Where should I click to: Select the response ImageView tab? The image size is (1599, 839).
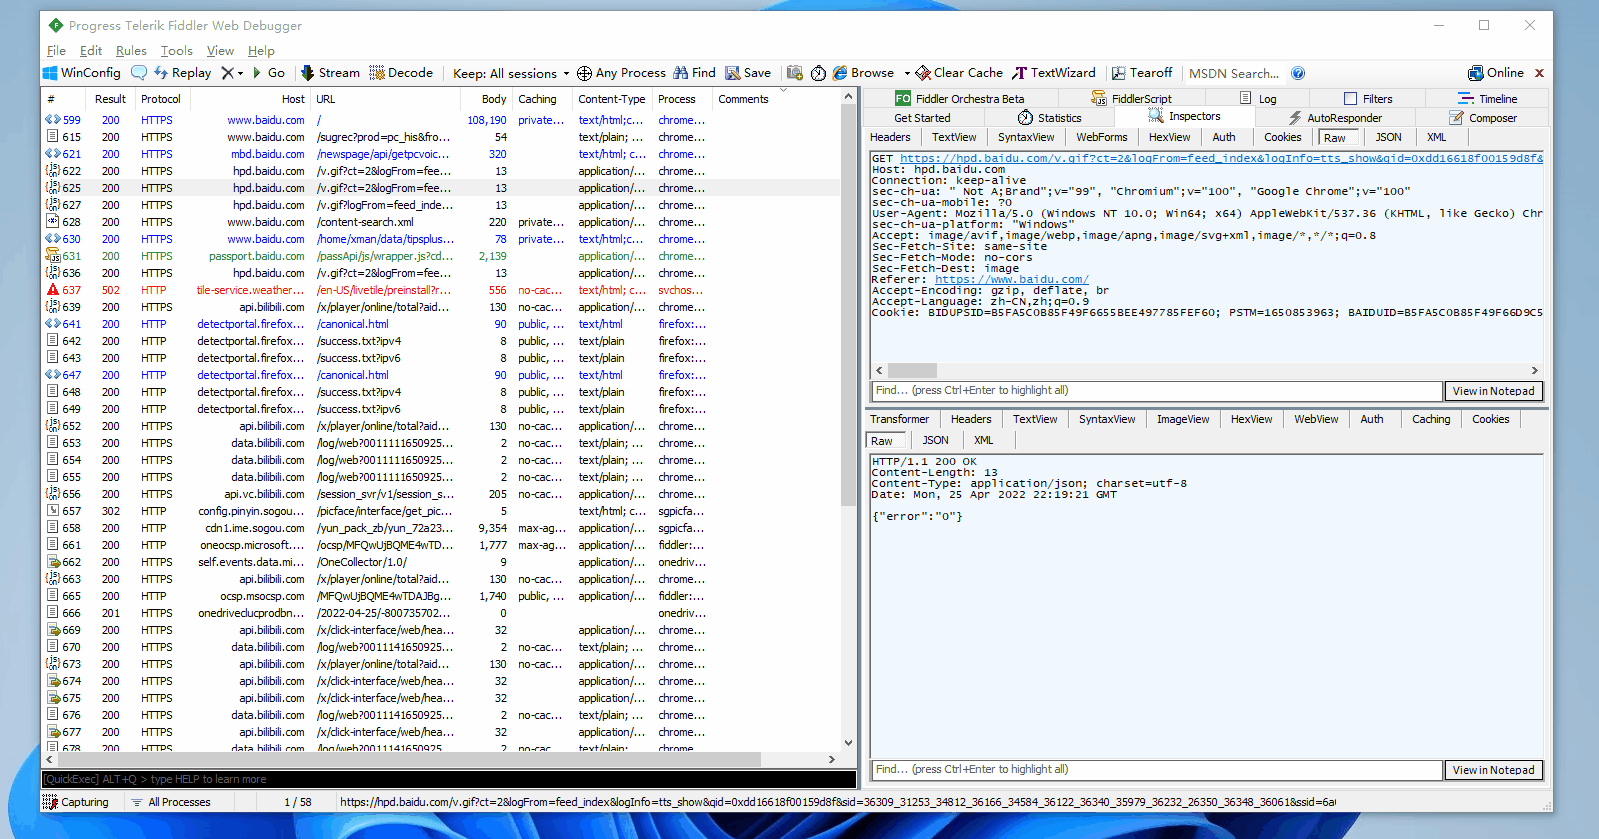click(x=1183, y=419)
